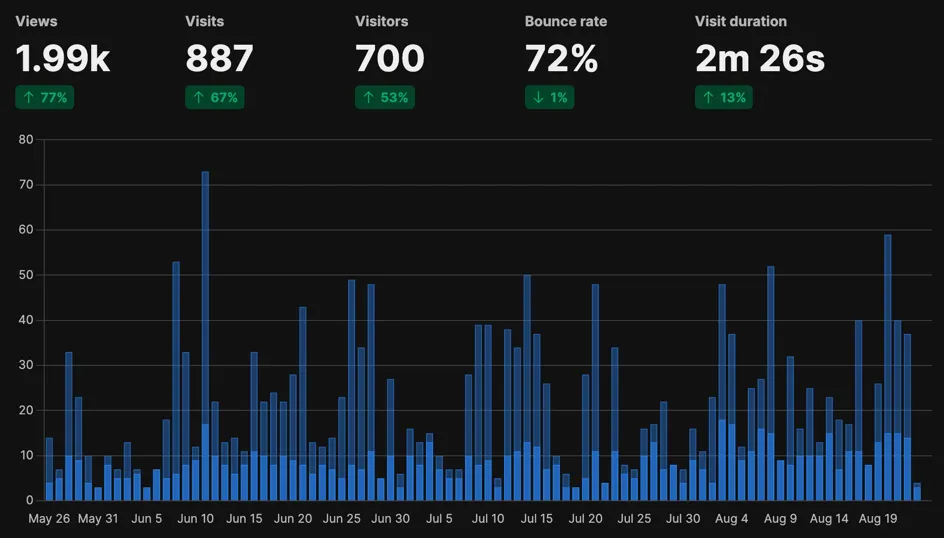The image size is (944, 538).
Task: Click the up arrow in the 13% badge
Action: [709, 98]
